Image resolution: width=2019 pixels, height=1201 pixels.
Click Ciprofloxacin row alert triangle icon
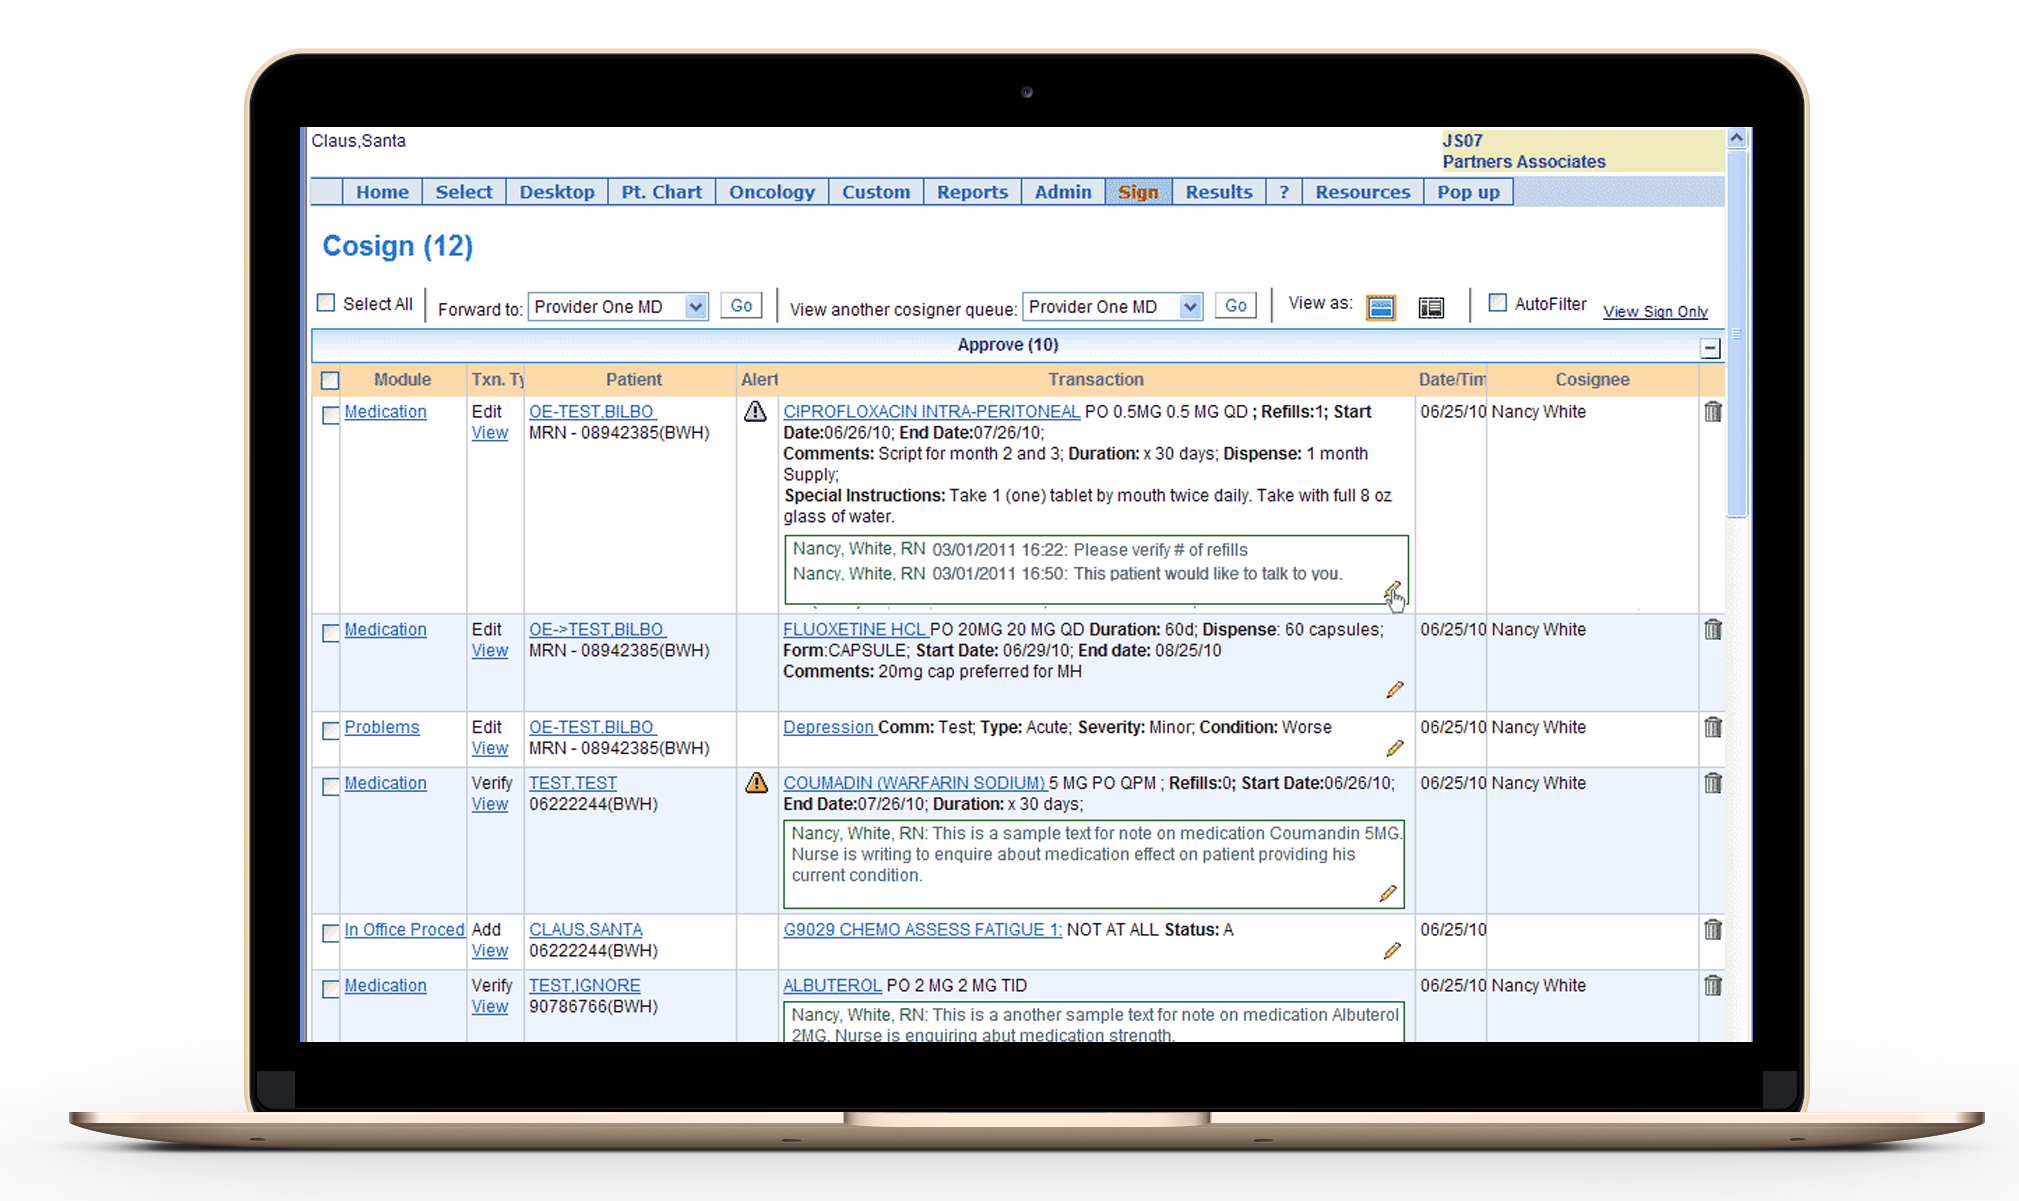(755, 412)
